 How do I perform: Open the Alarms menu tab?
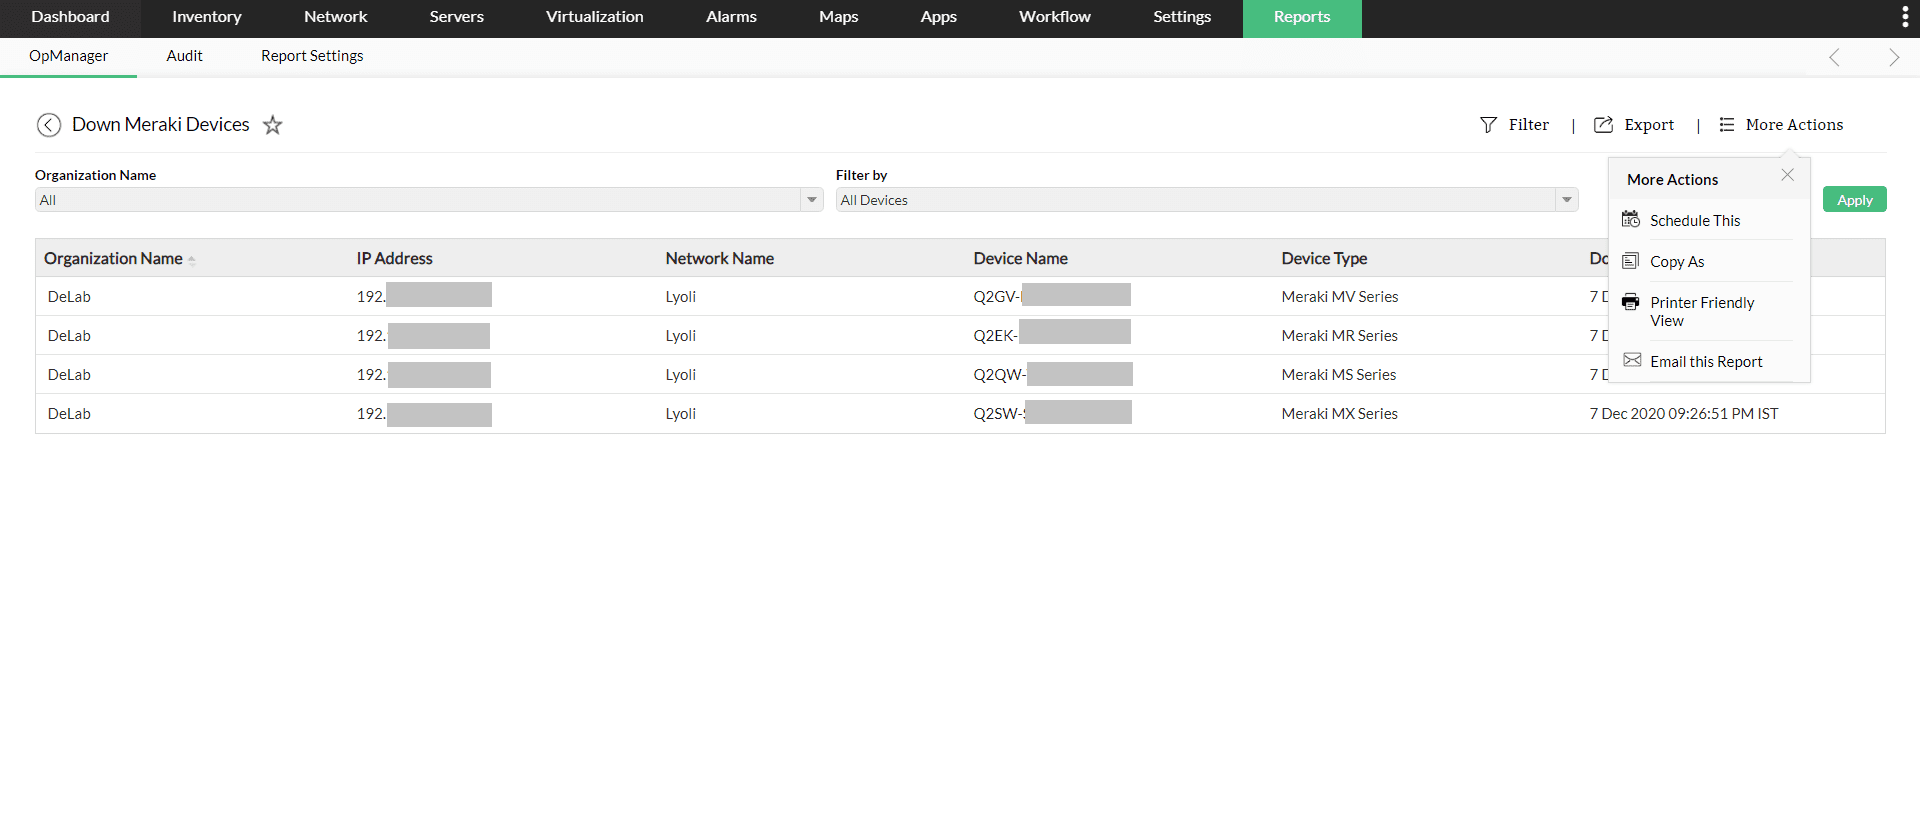(731, 17)
